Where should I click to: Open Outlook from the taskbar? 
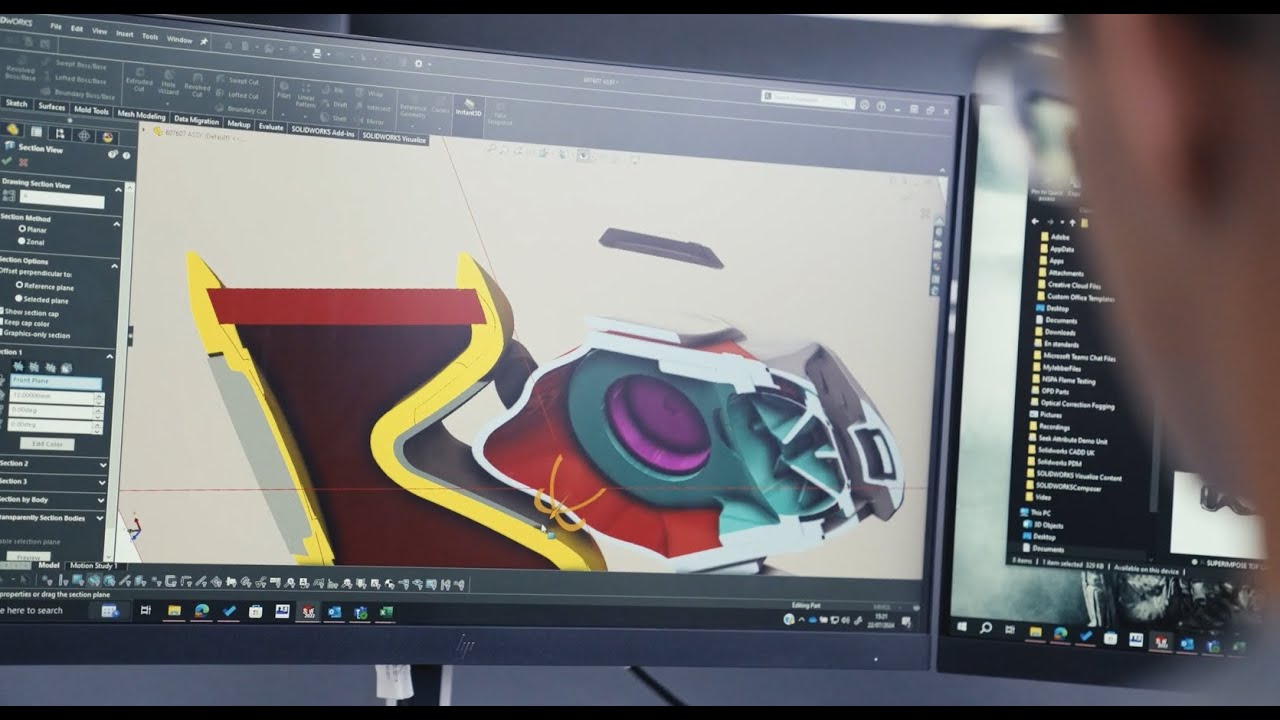(335, 612)
